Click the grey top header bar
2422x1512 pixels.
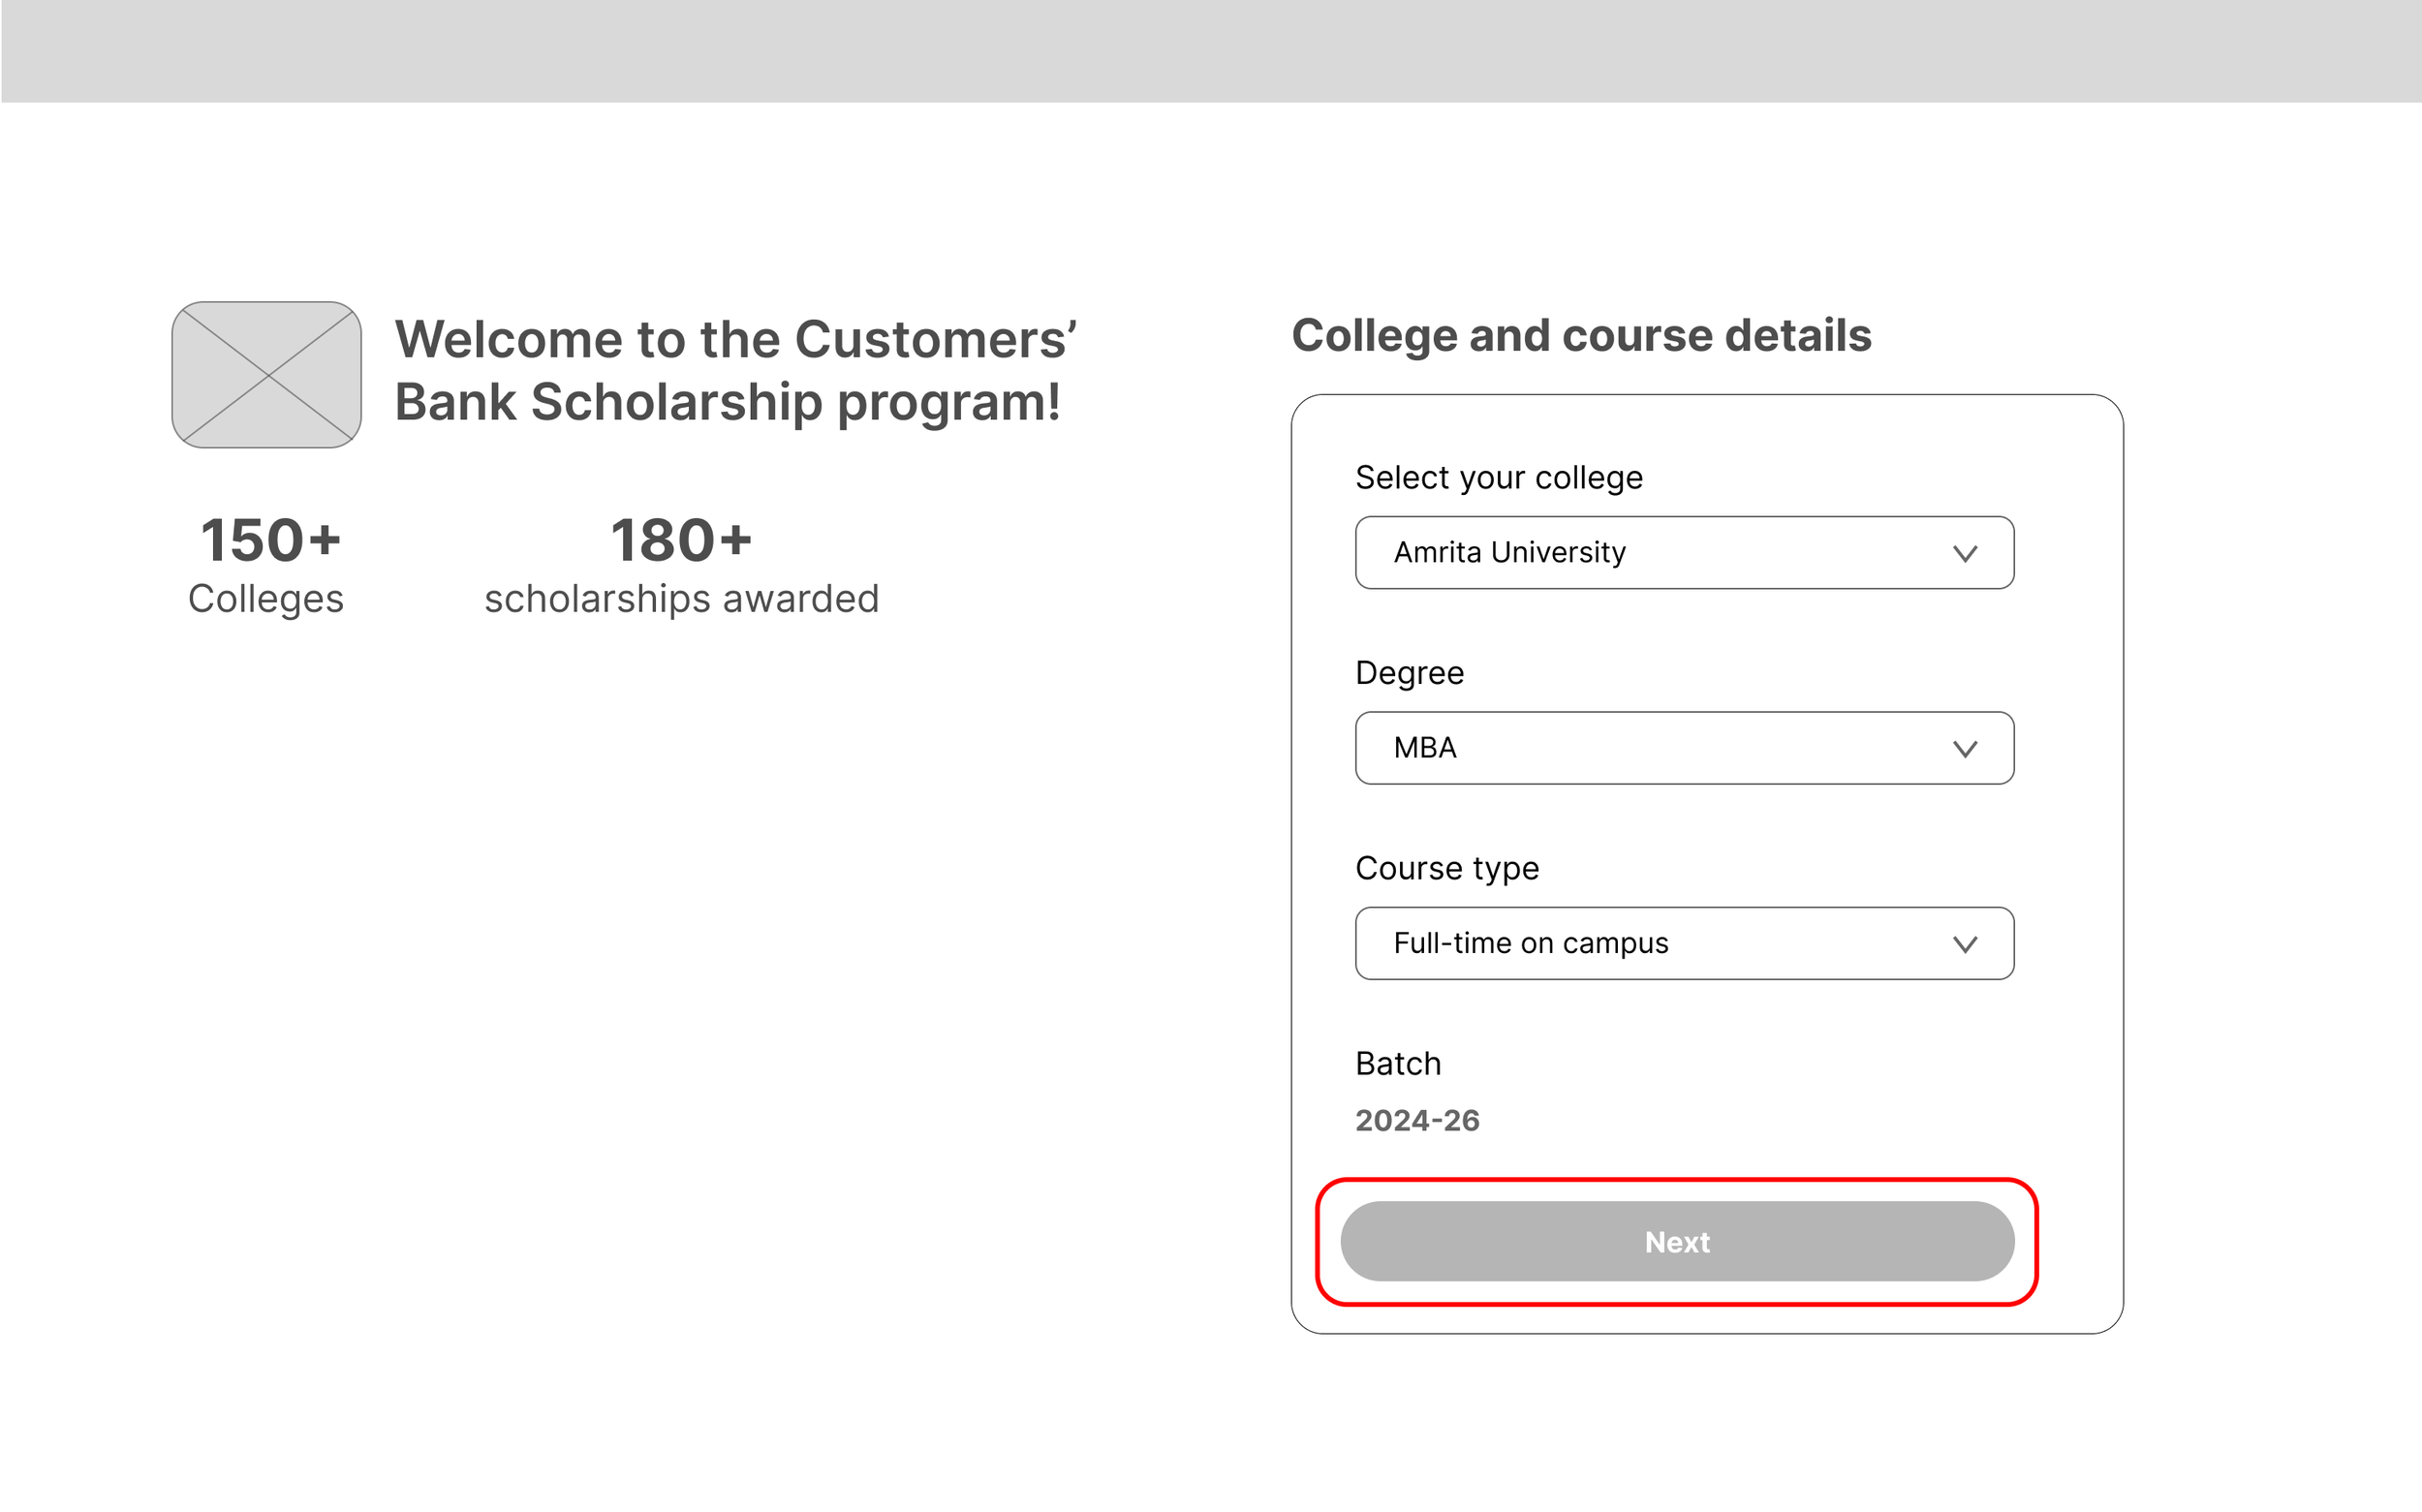point(1210,50)
